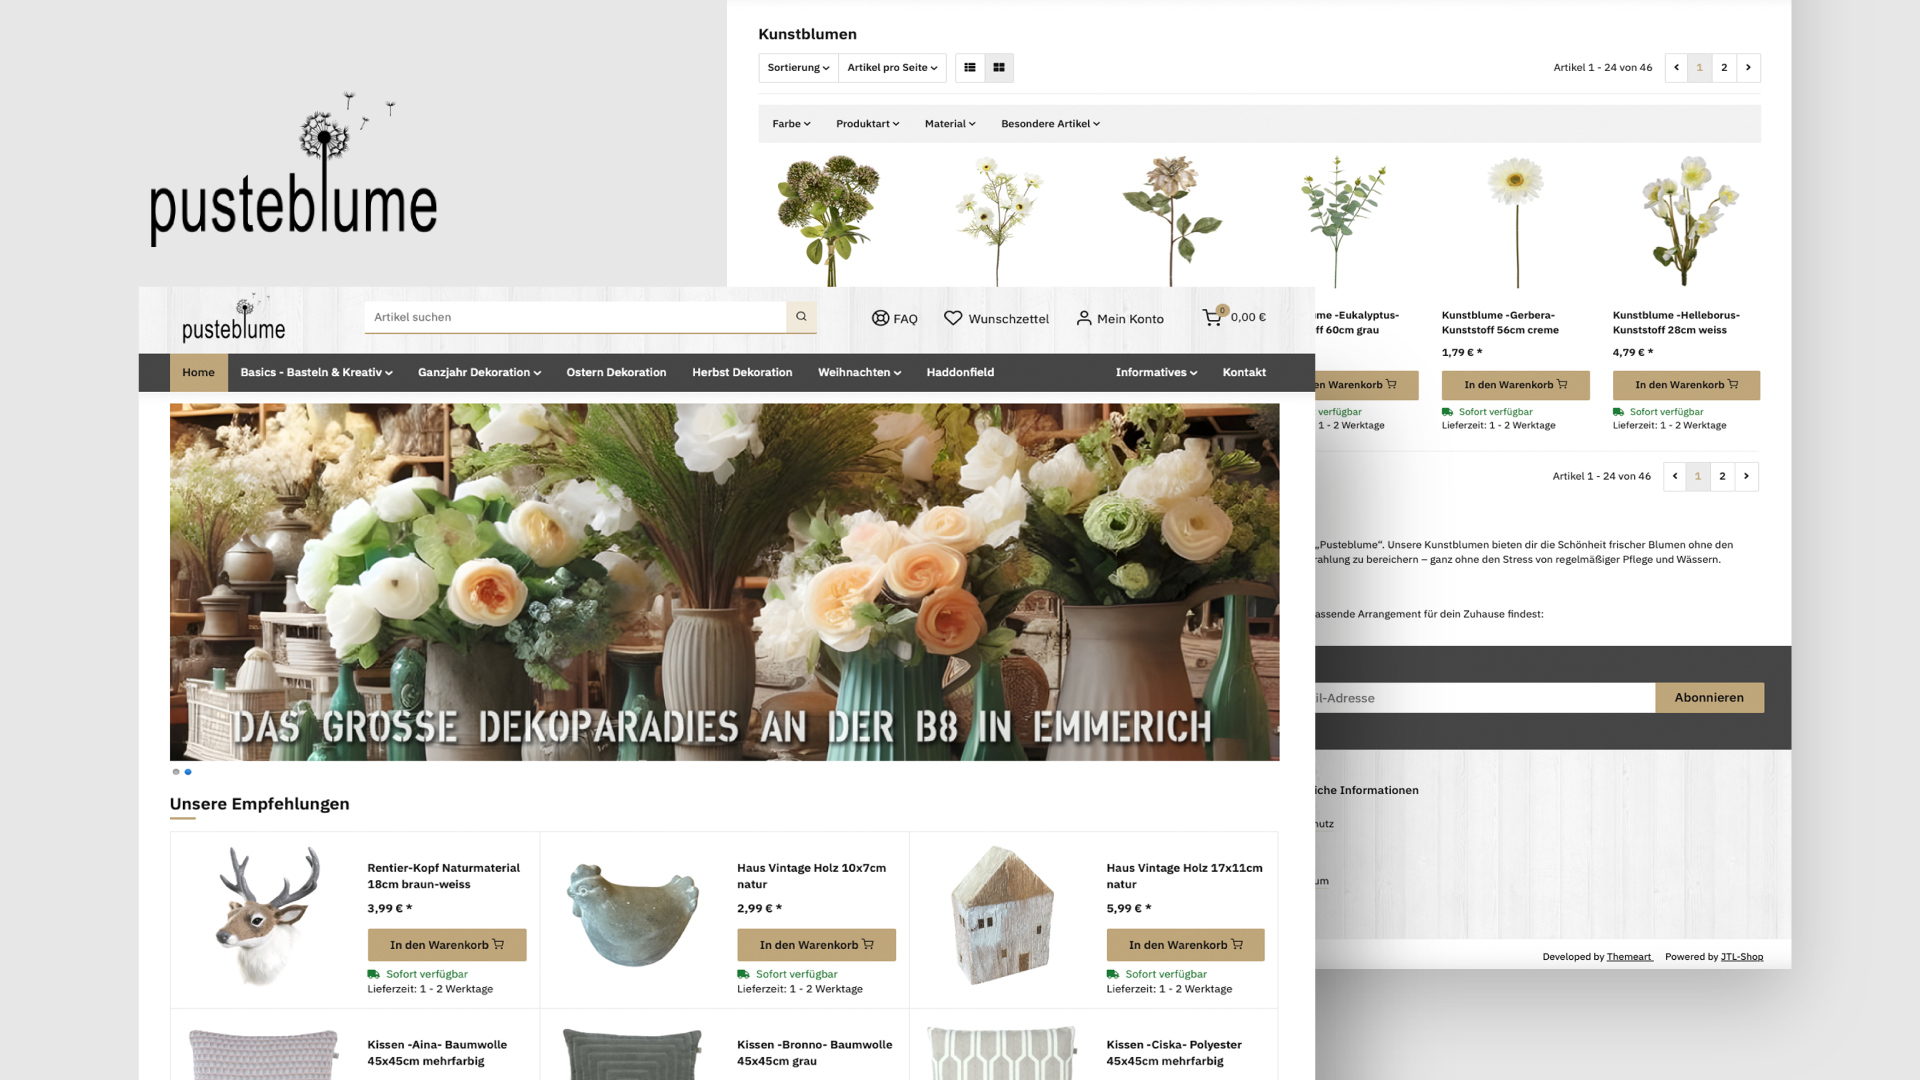Open Gerbera creme flower thumbnail
Screen dimensions: 1920x1080
(1516, 221)
